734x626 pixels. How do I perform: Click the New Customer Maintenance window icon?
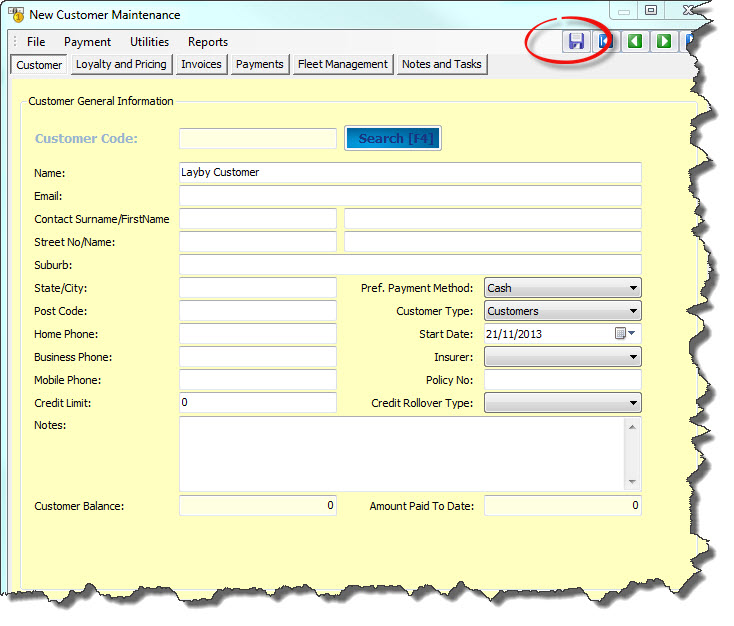pyautogui.click(x=16, y=15)
